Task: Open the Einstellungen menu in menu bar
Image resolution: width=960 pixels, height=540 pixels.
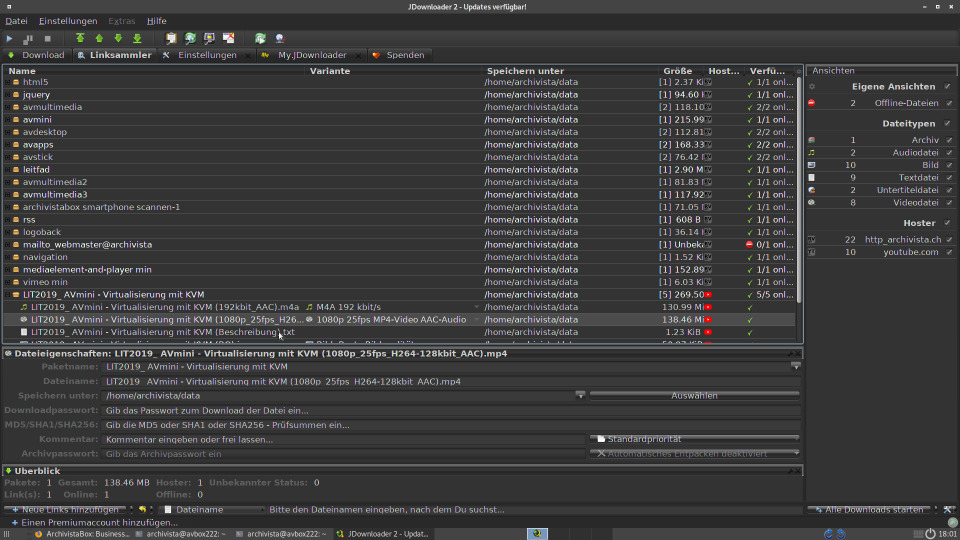Action: (x=68, y=21)
